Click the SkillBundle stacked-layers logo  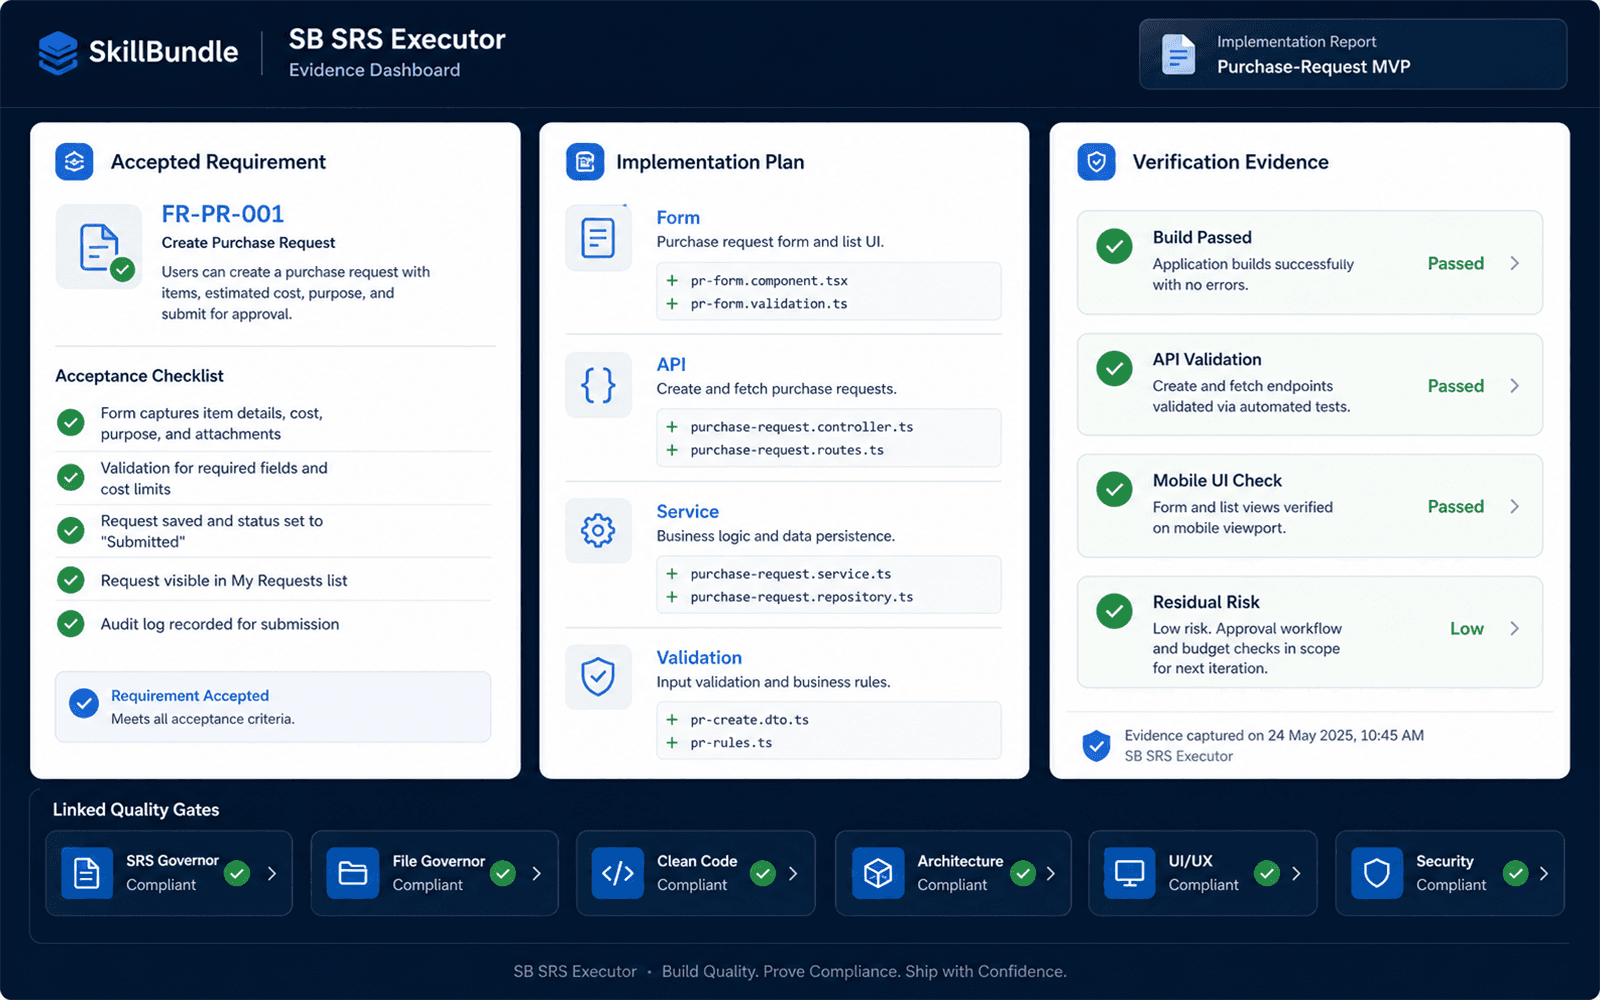coord(58,53)
